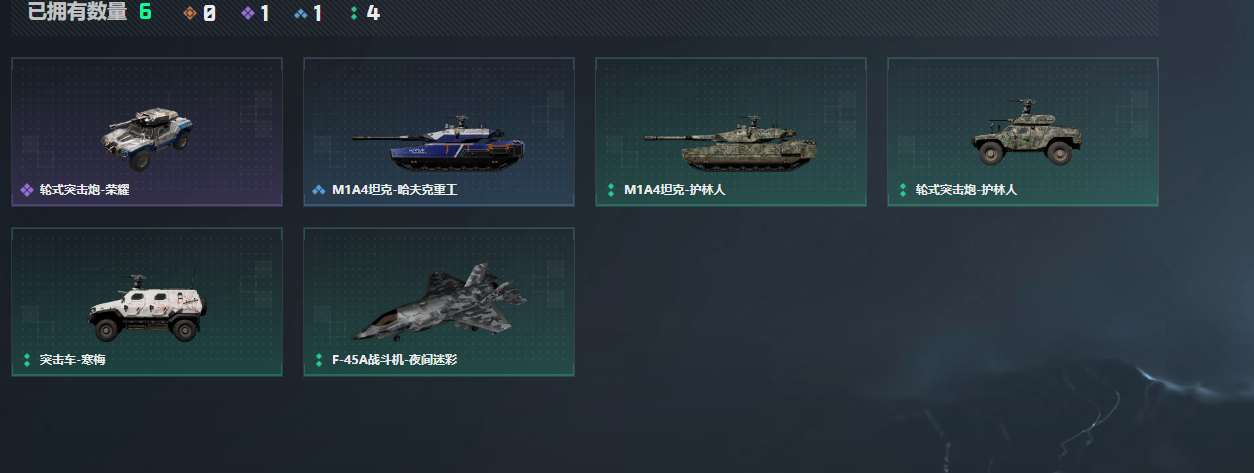
Task: Click purple rarity icon beside 轮式突击炮-荣耀
Action: point(26,189)
